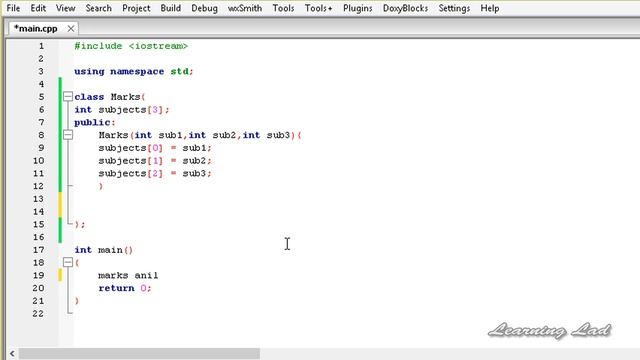Click on 'int subjects[3];' declaration
Image resolution: width=640 pixels, height=360 pixels.
tap(121, 109)
